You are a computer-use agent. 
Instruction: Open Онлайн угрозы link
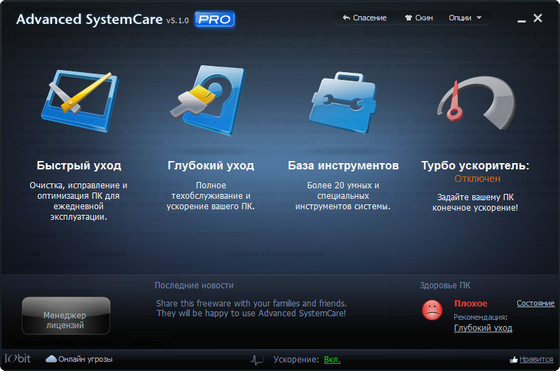85,359
